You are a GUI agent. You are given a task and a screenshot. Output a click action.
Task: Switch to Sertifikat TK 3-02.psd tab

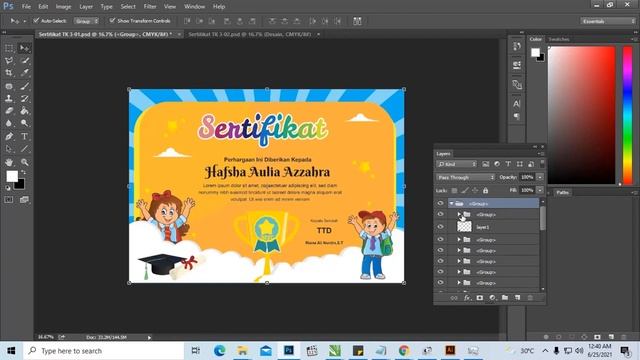point(250,34)
